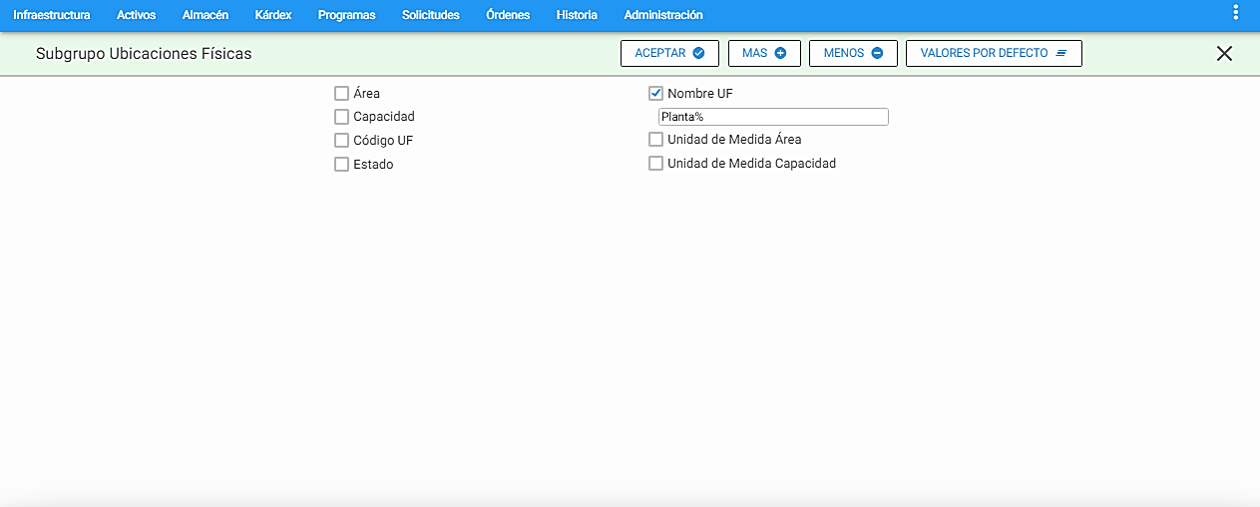This screenshot has width=1260, height=507.
Task: Open the Programas menu
Action: [347, 15]
